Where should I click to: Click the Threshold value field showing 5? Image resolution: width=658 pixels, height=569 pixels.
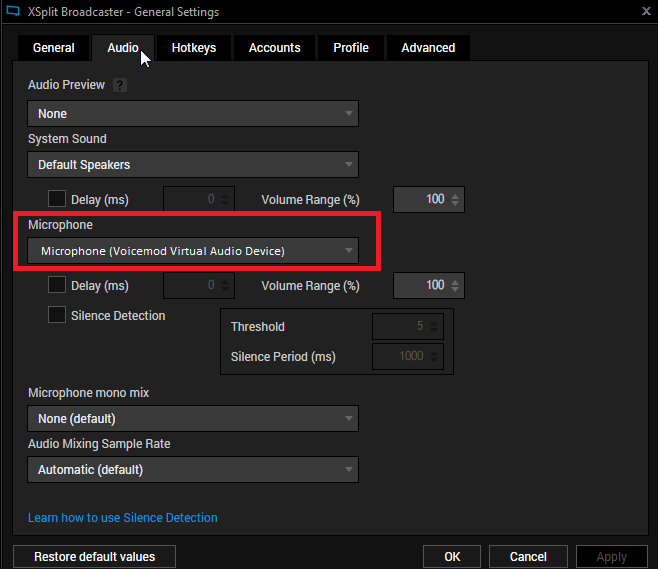click(x=408, y=326)
